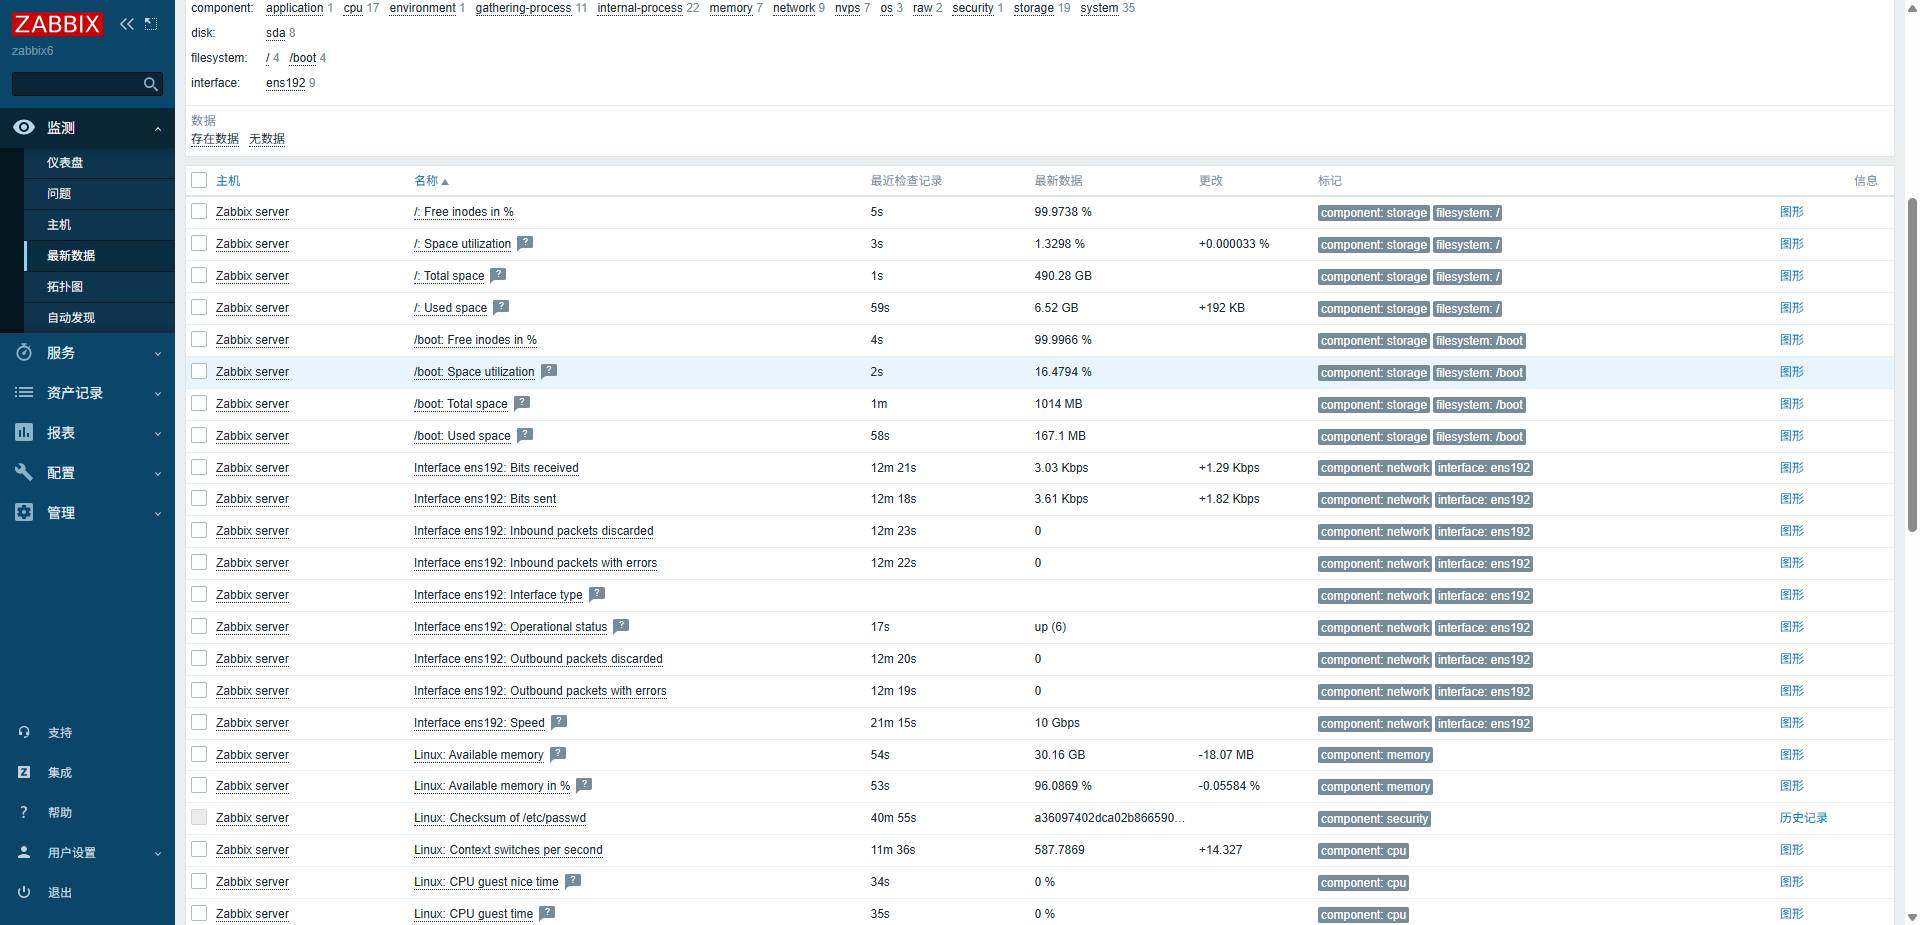Show help for 'Linux: CPU guest nice time'
The height and width of the screenshot is (925, 1920).
(x=573, y=881)
